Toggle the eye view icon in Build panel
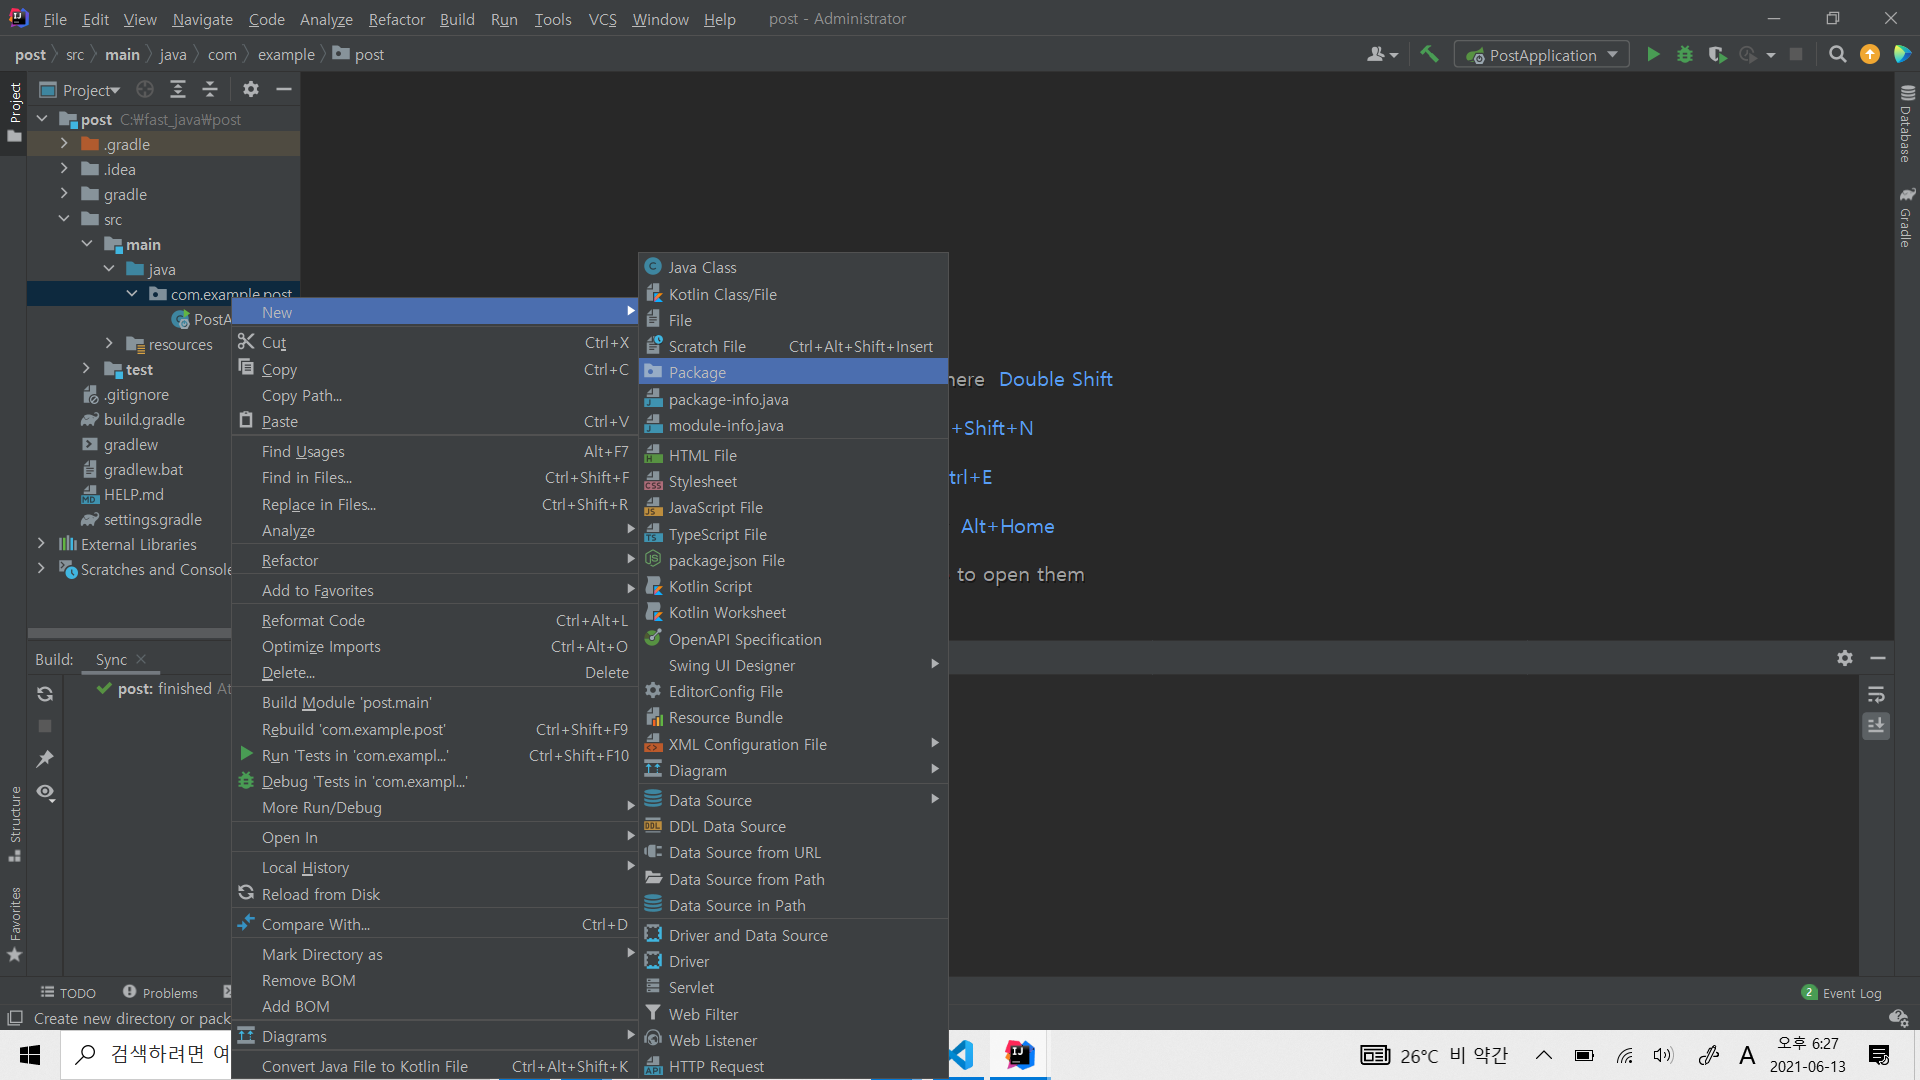Image resolution: width=1920 pixels, height=1080 pixels. click(x=45, y=792)
